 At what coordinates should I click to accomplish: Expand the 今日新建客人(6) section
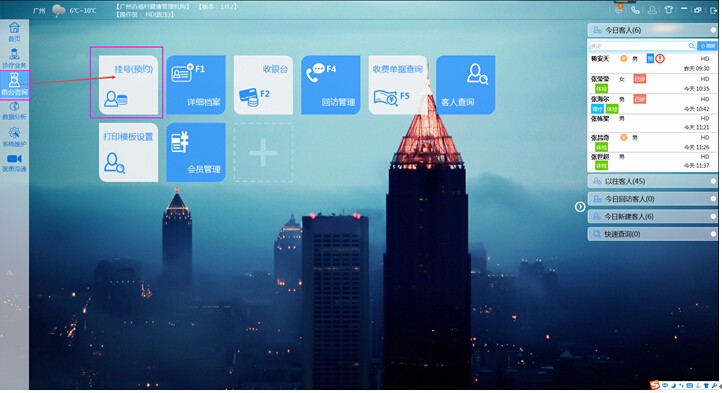652,216
